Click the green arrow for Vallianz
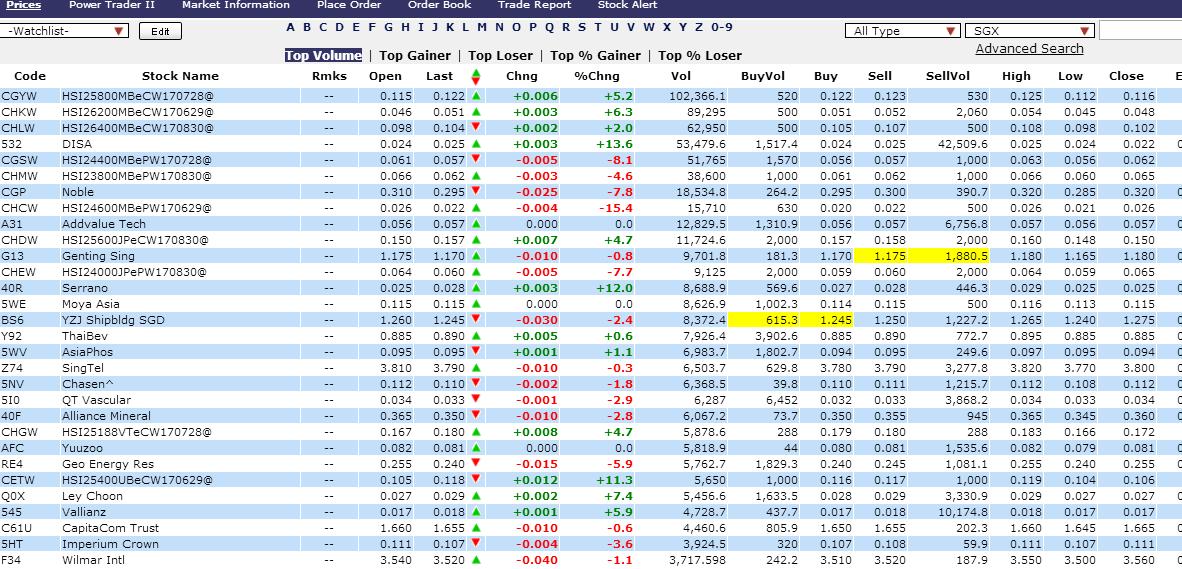The width and height of the screenshot is (1182, 569). point(476,512)
